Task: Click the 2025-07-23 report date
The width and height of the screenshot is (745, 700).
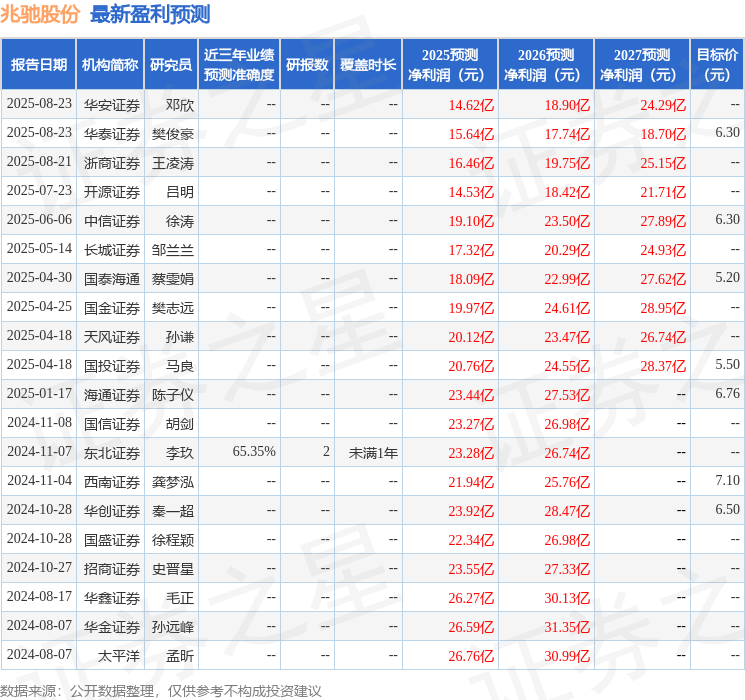Action: (39, 191)
